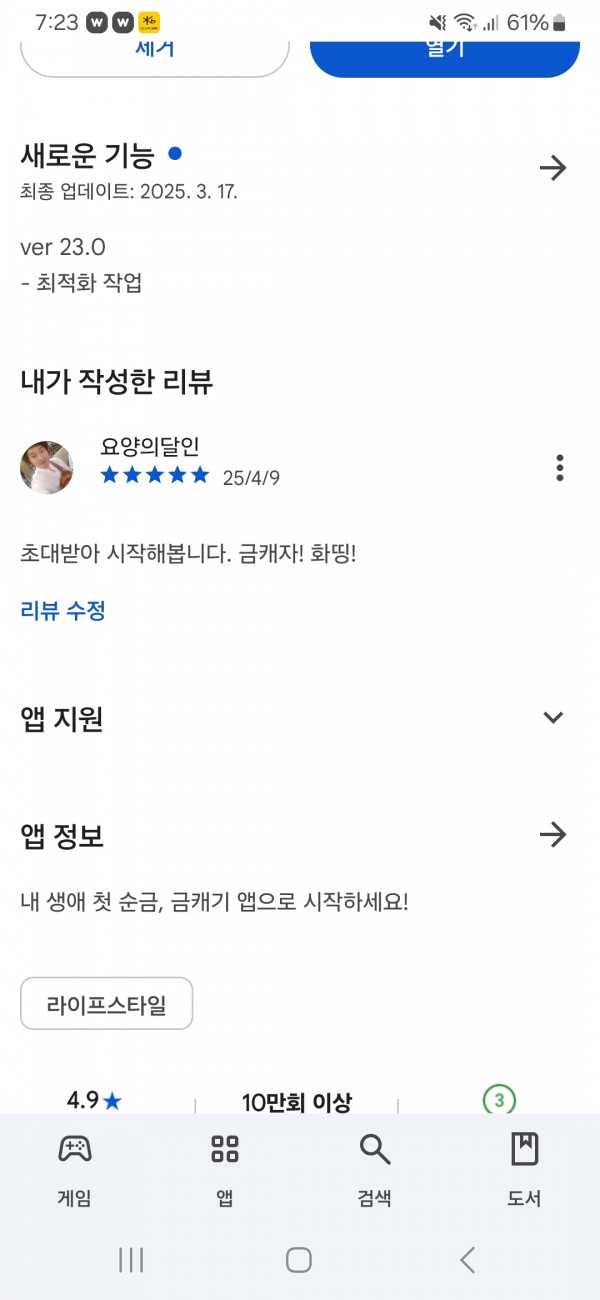Tap the Android recent apps button
Screen dimensions: 600x1300
[x=131, y=1260]
